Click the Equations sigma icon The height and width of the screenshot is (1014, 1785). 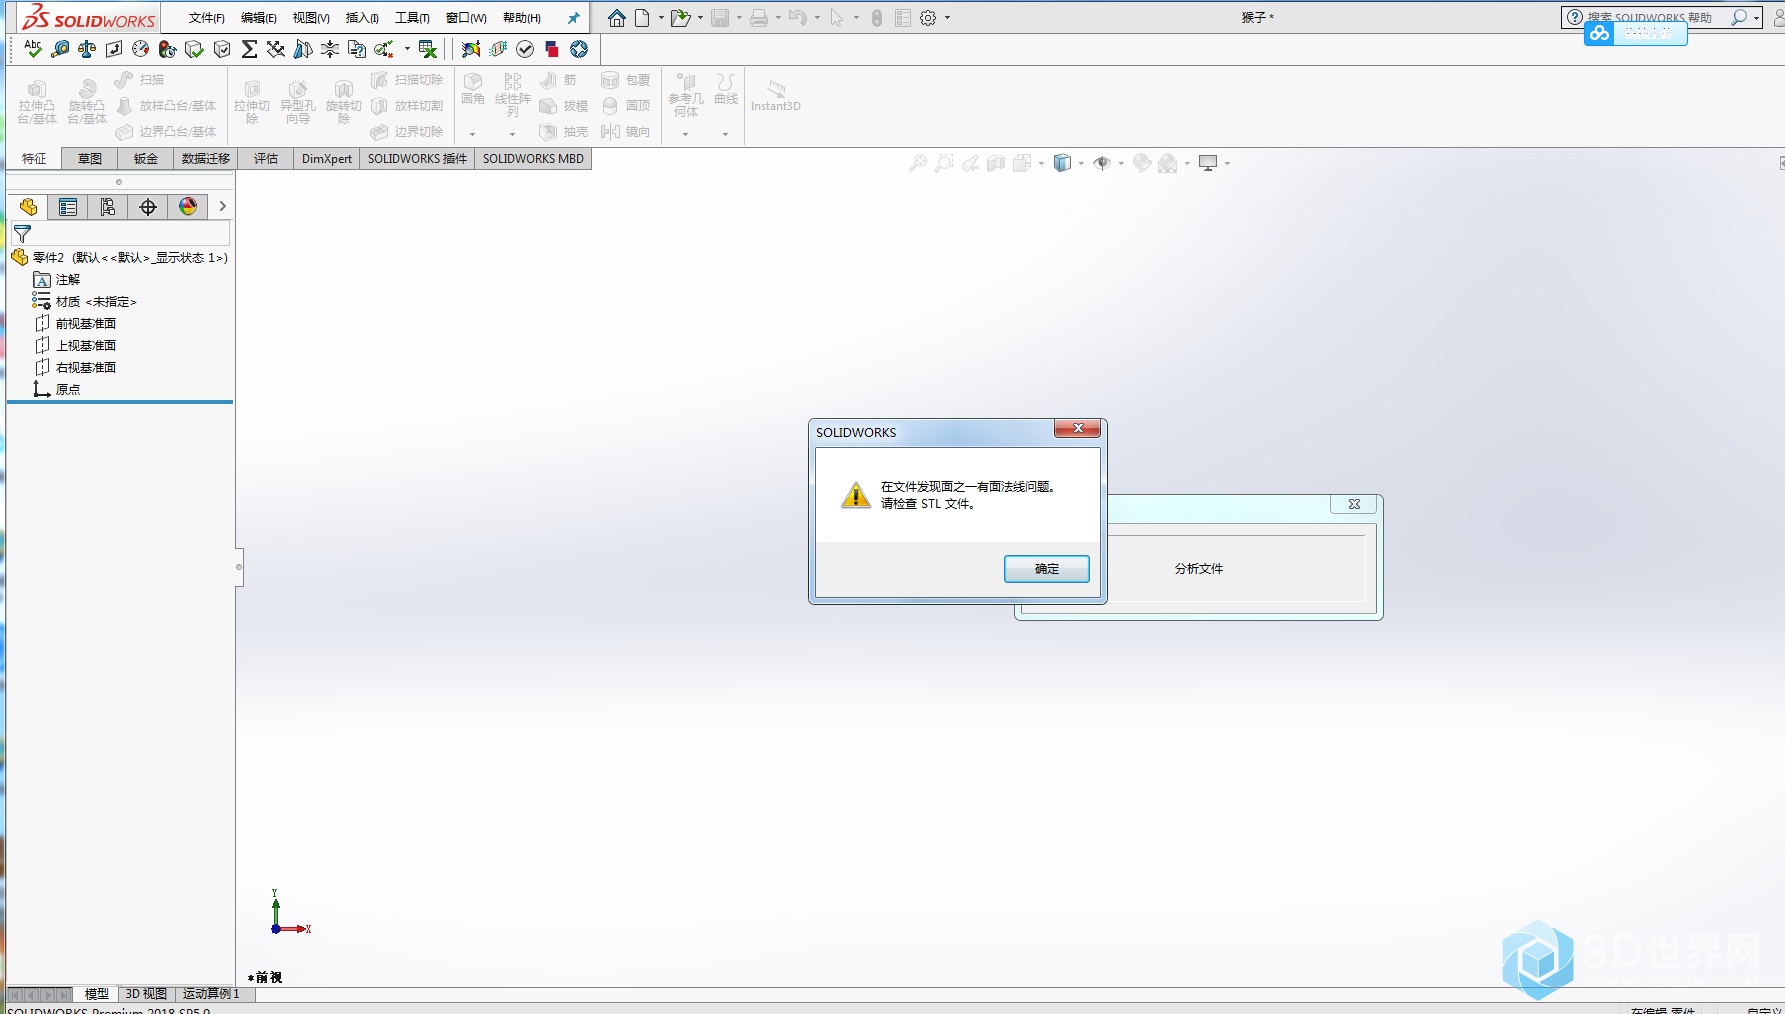[x=249, y=49]
